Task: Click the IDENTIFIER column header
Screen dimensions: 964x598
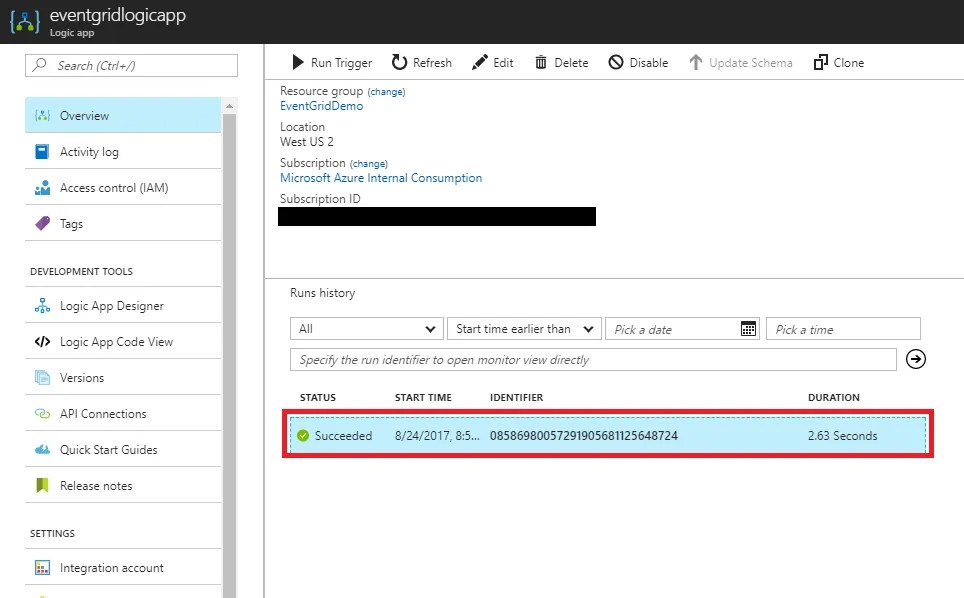Action: pyautogui.click(x=516, y=398)
